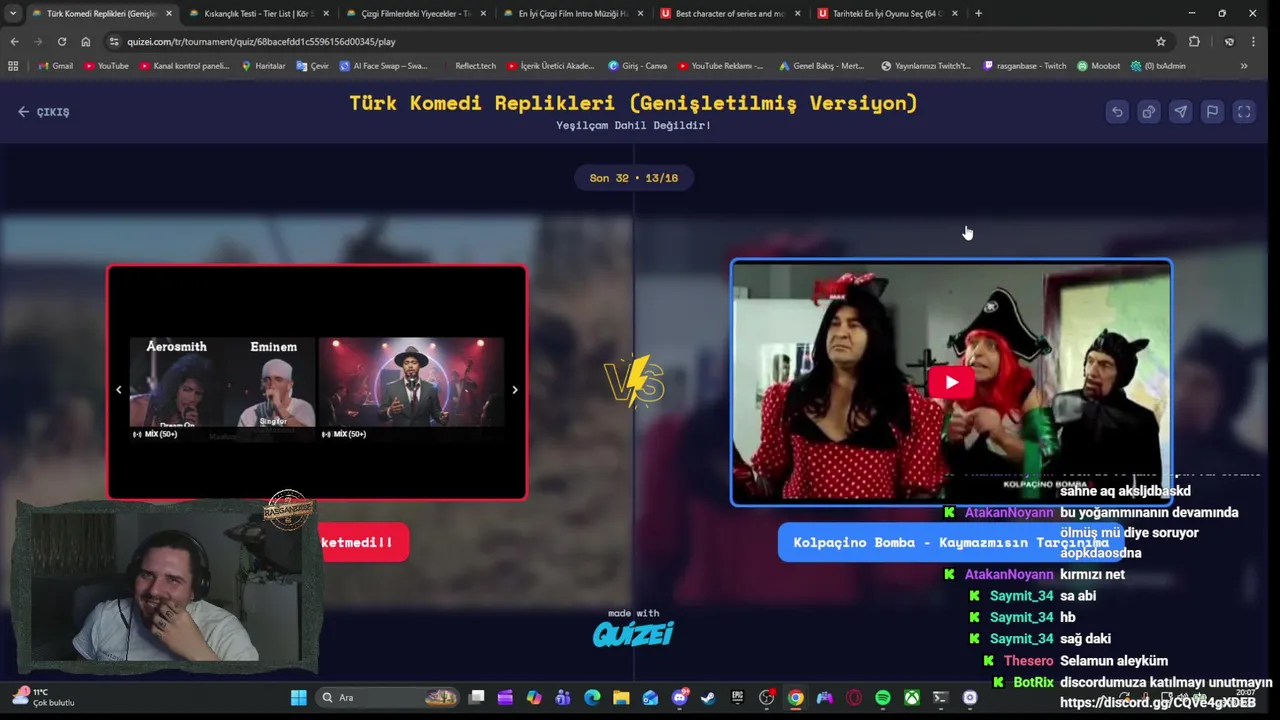Open the Kanal kontrol paneli bookmark
The height and width of the screenshot is (720, 1280).
(x=185, y=66)
